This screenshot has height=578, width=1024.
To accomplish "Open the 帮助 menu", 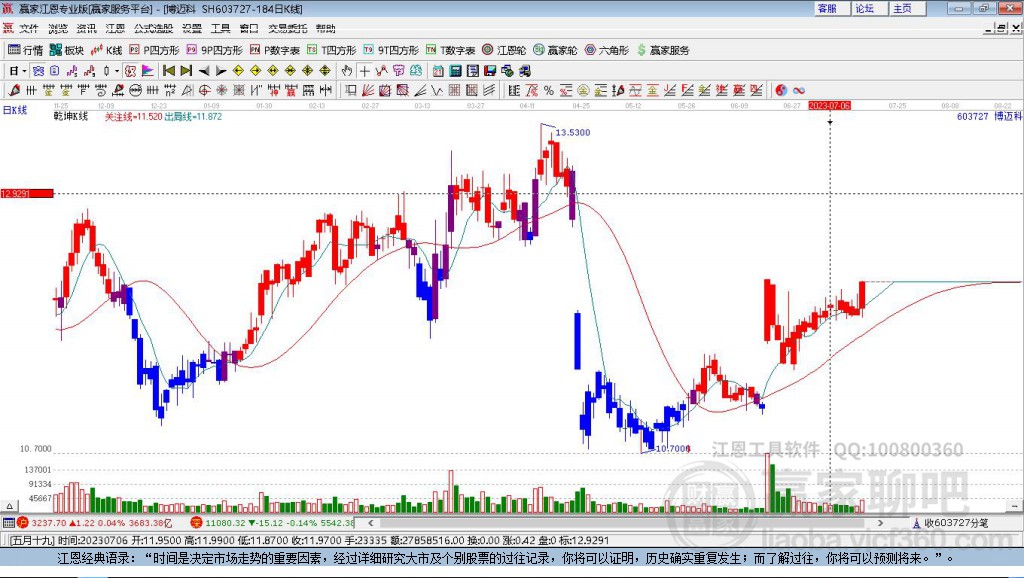I will point(326,28).
